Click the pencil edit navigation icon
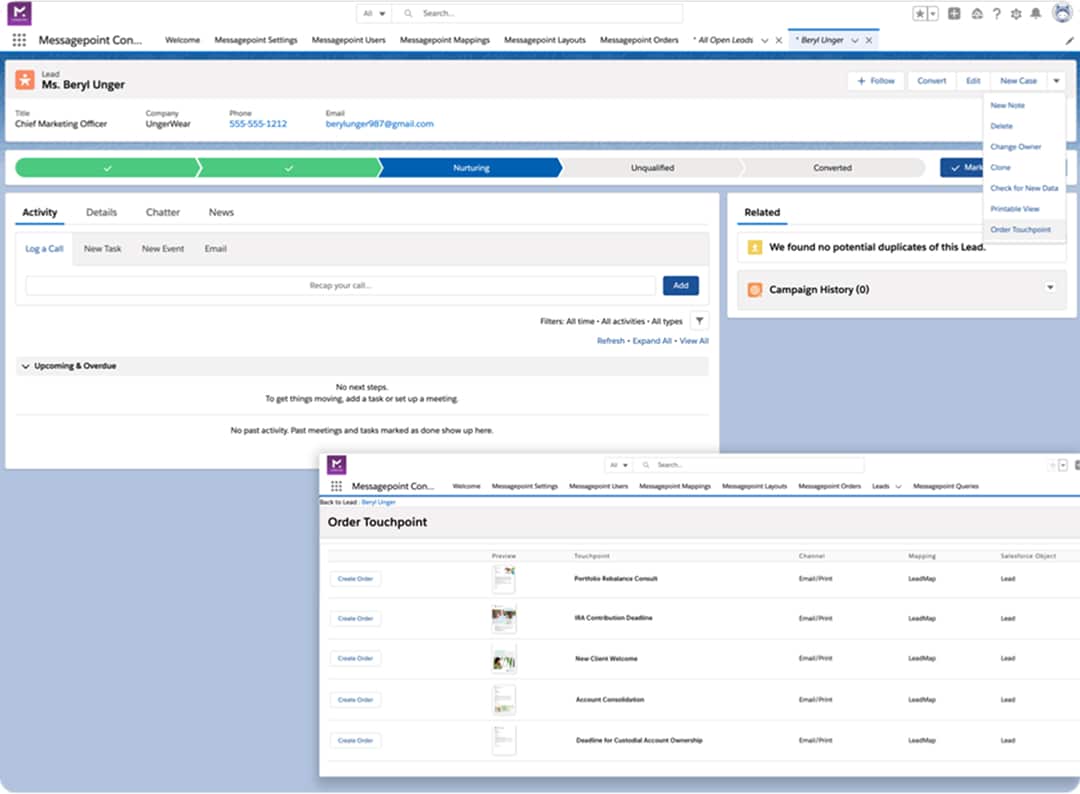Screen dimensions: 1080x794 click(1069, 41)
